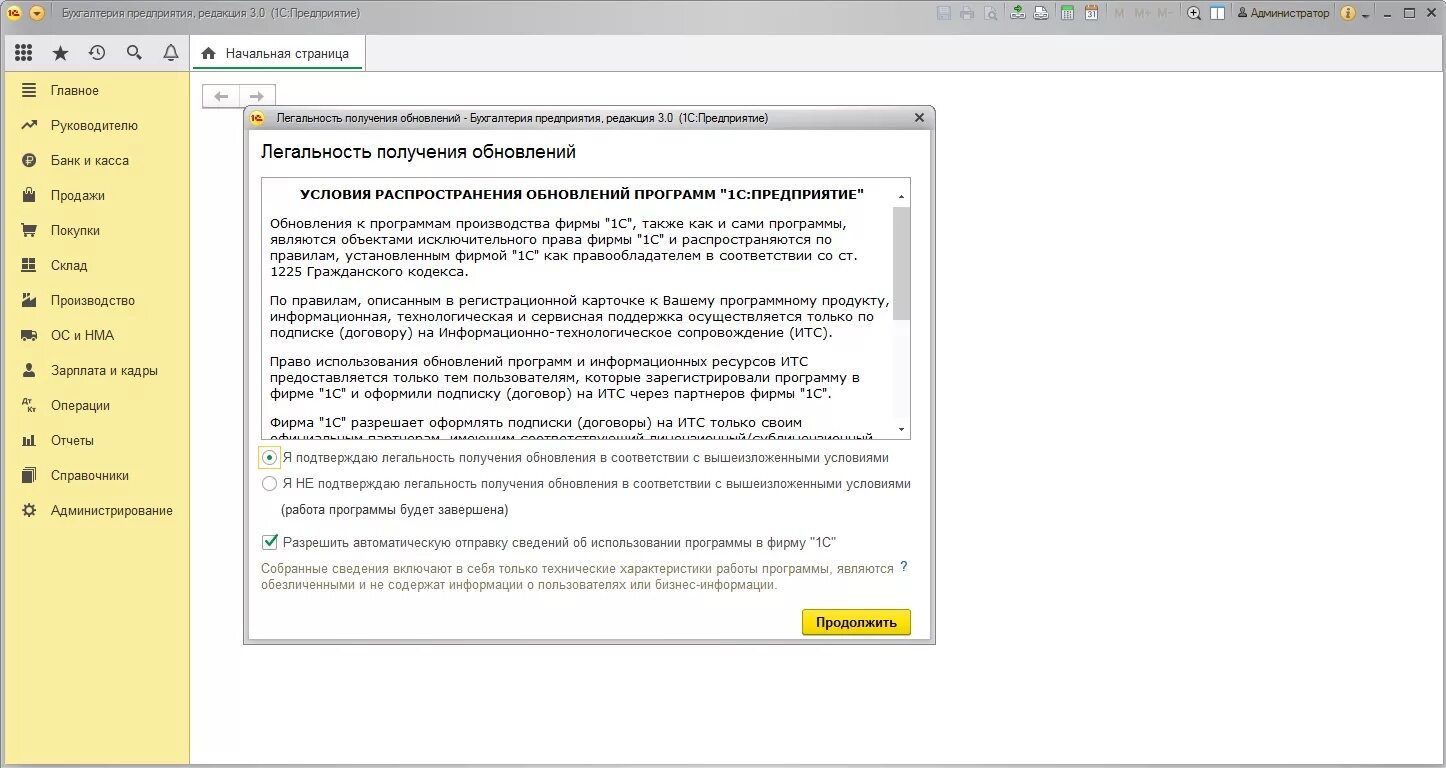Click the M- memory button
The width and height of the screenshot is (1446, 768).
pos(1167,13)
